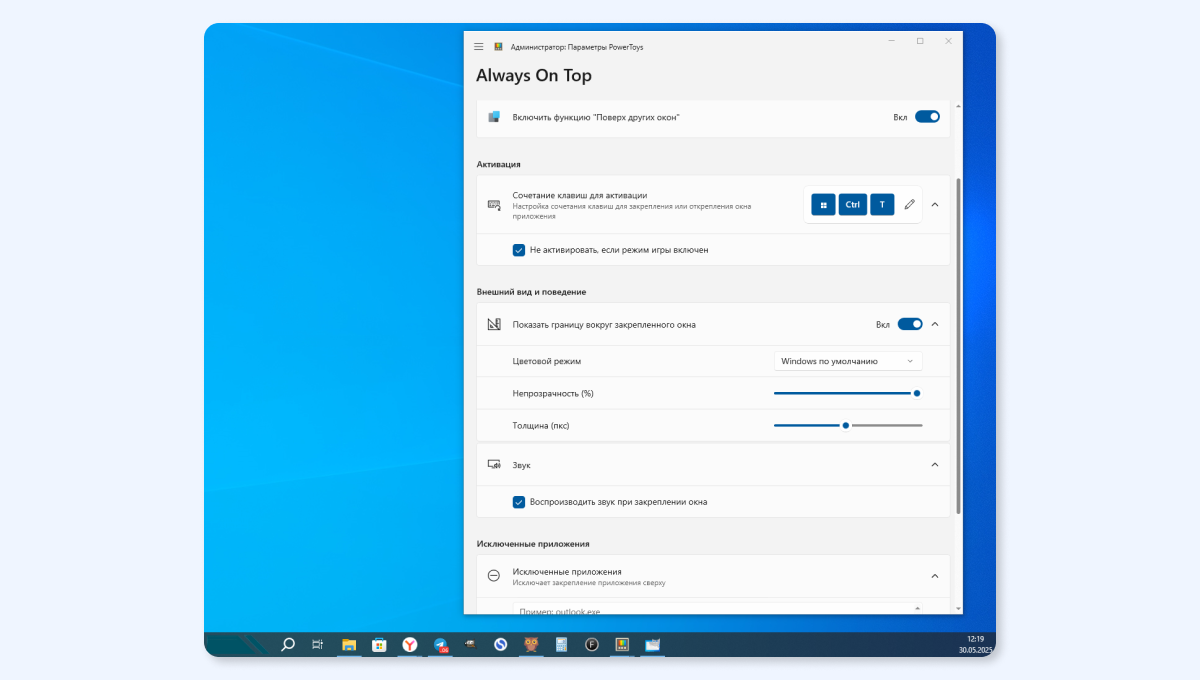
Task: Collapse the Исключенные приложения section
Action: point(935,576)
